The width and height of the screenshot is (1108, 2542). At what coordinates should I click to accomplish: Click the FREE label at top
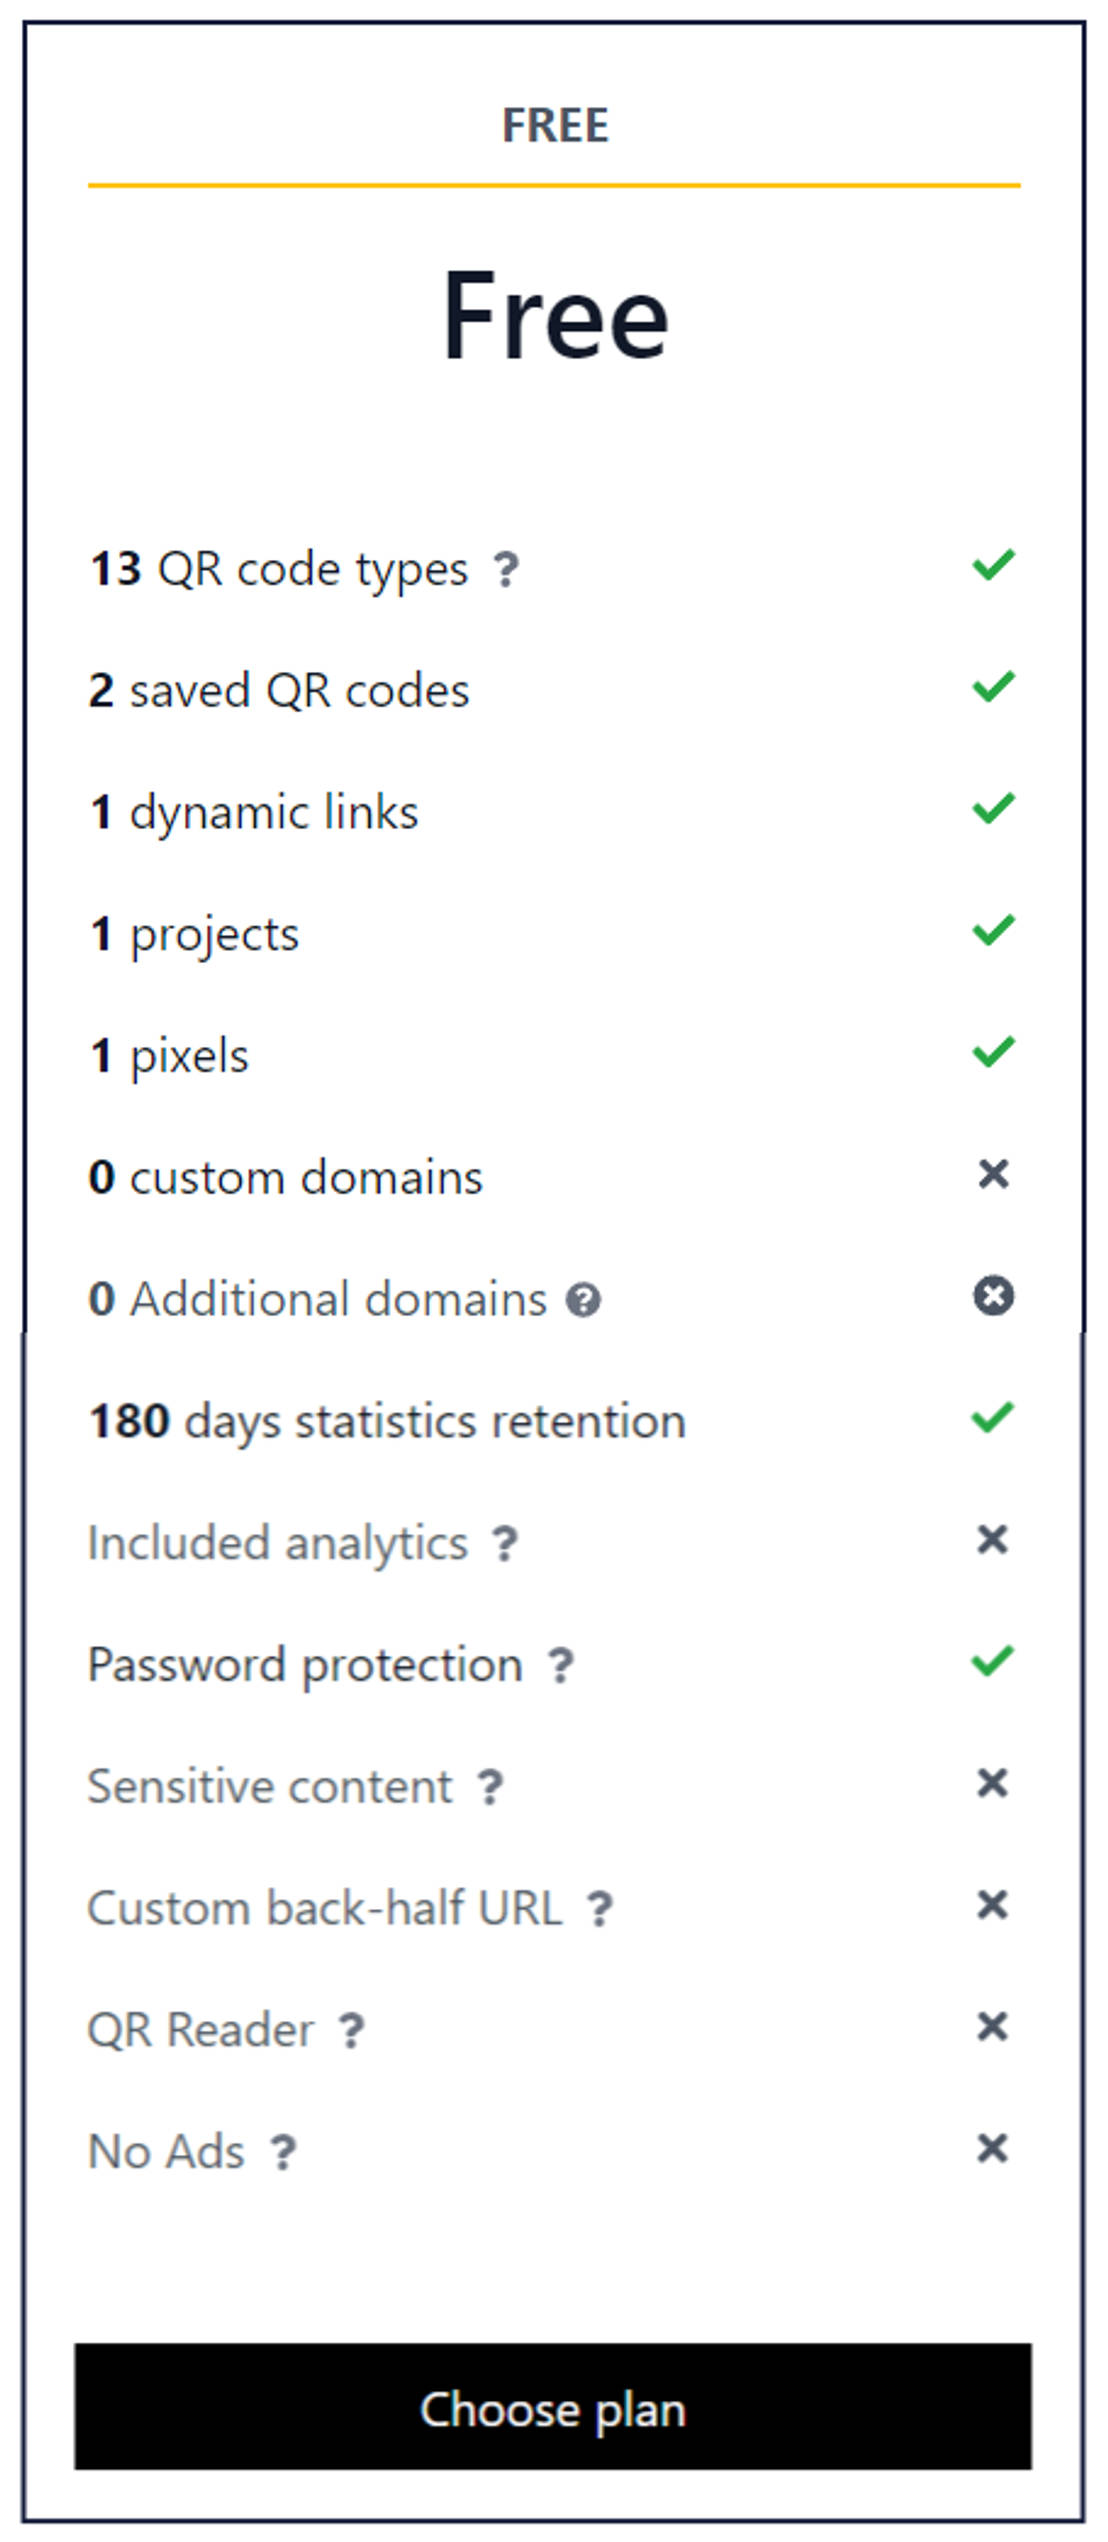555,126
